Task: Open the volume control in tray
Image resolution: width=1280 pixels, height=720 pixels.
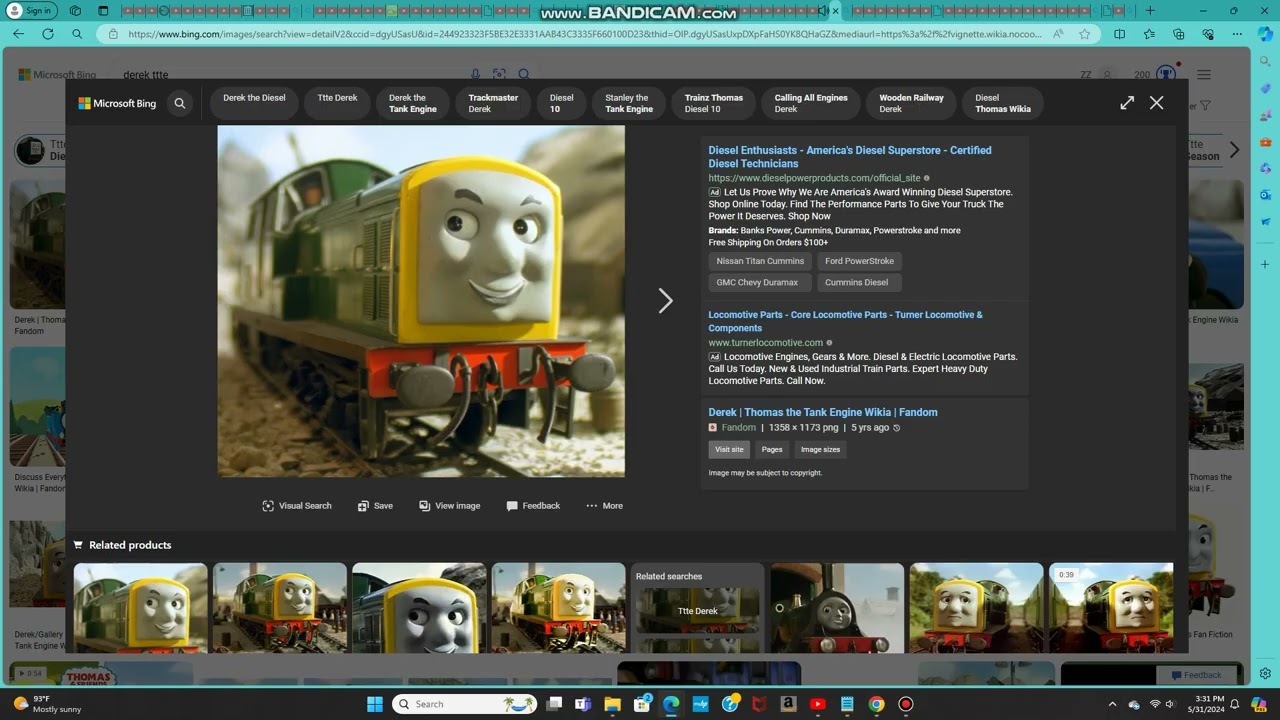Action: [x=1171, y=704]
